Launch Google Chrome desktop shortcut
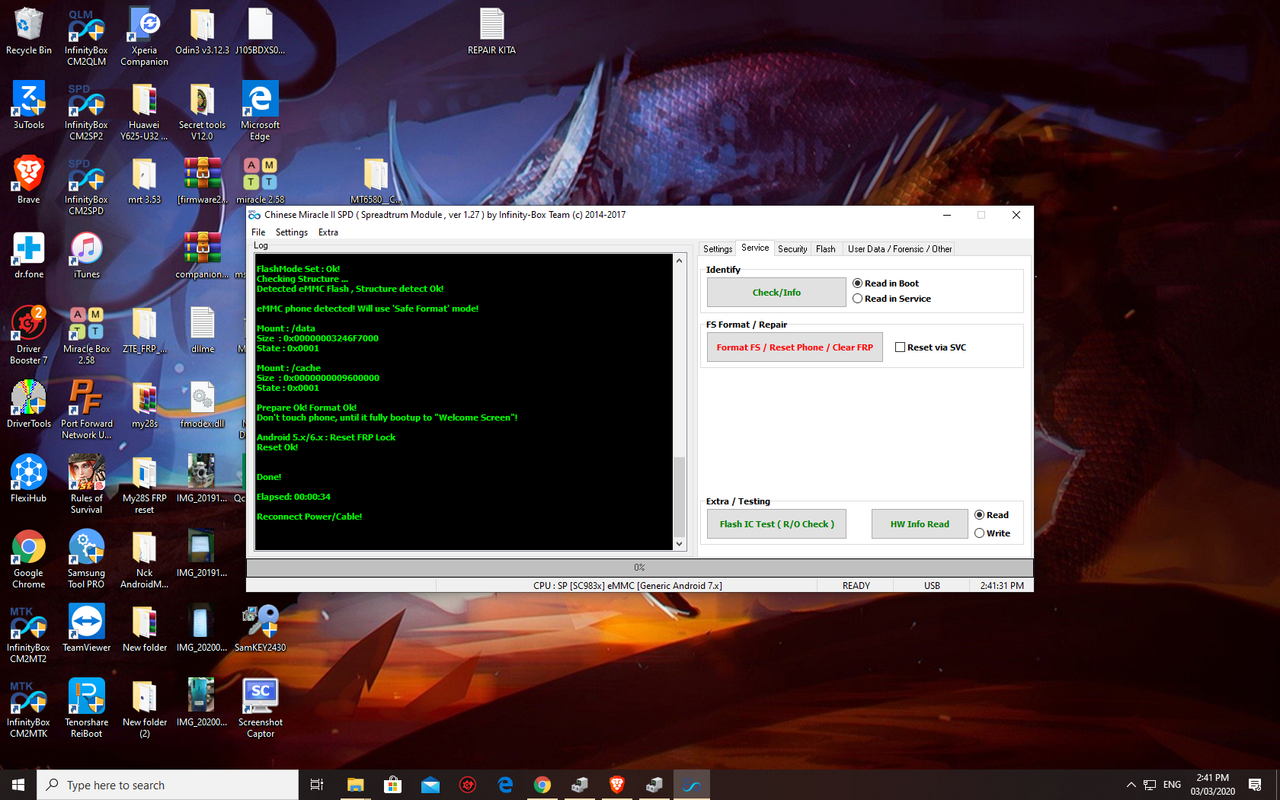Viewport: 1280px width, 800px height. point(29,559)
